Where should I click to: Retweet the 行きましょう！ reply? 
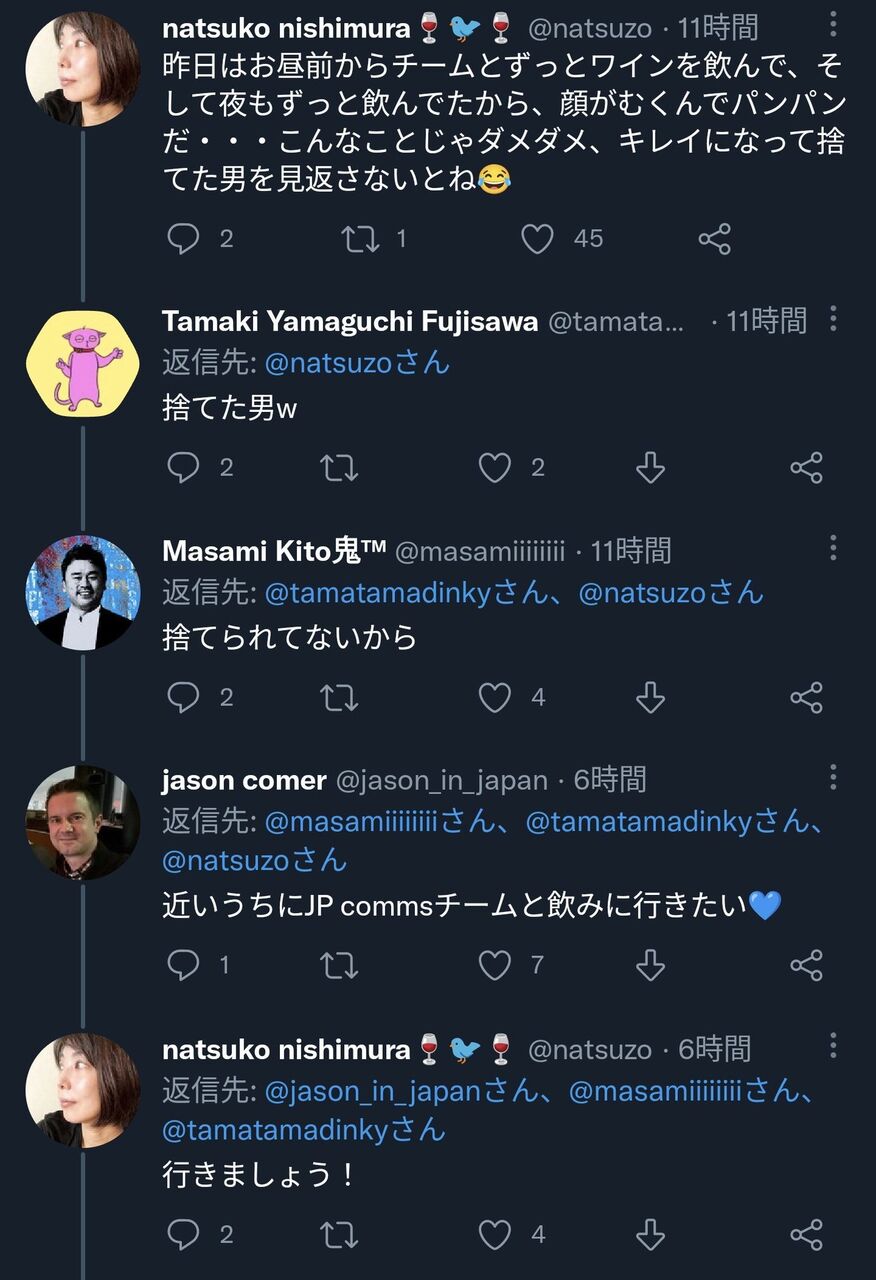pos(339,1234)
